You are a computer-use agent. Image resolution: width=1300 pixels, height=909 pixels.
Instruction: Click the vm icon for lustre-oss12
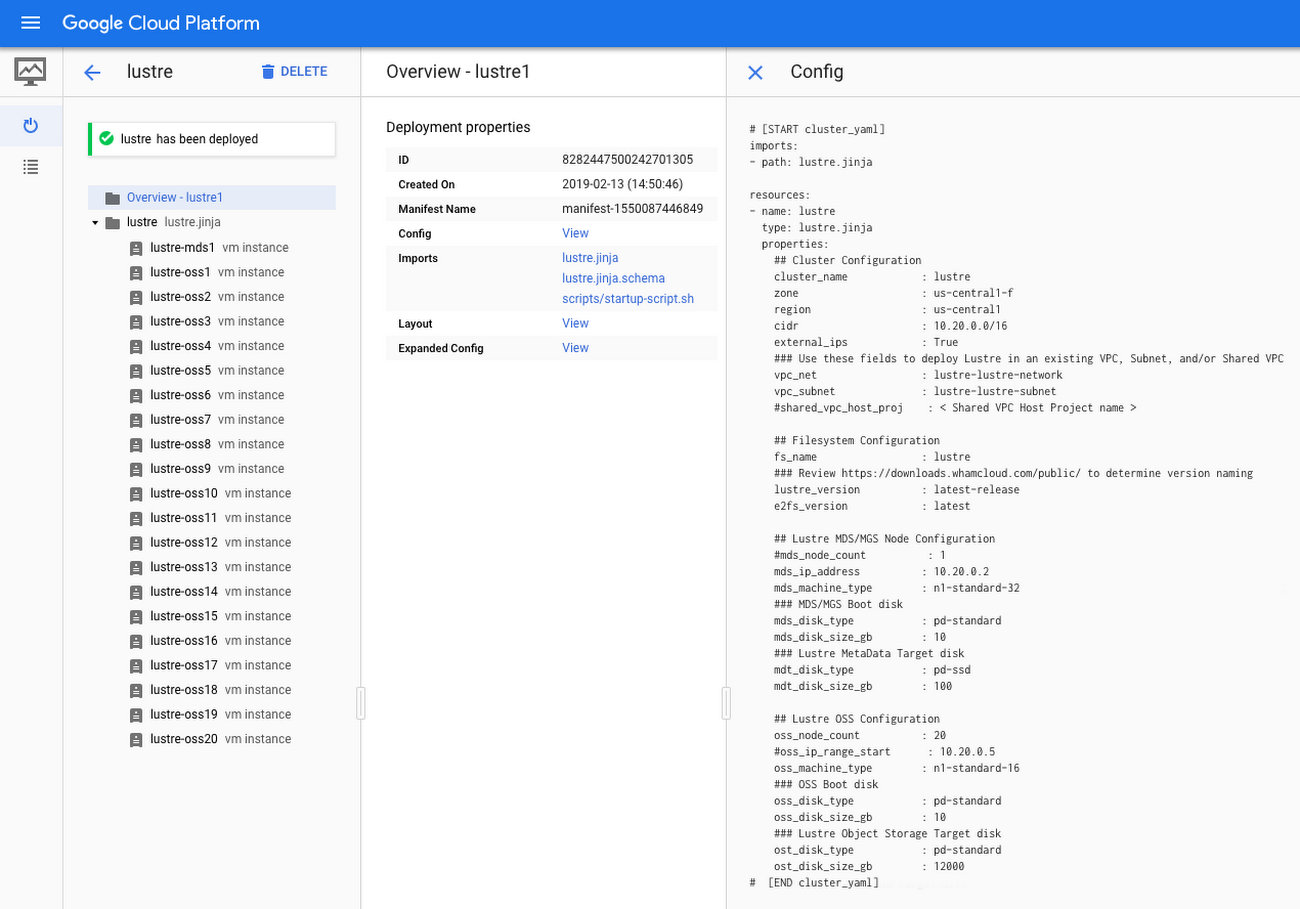pos(136,543)
